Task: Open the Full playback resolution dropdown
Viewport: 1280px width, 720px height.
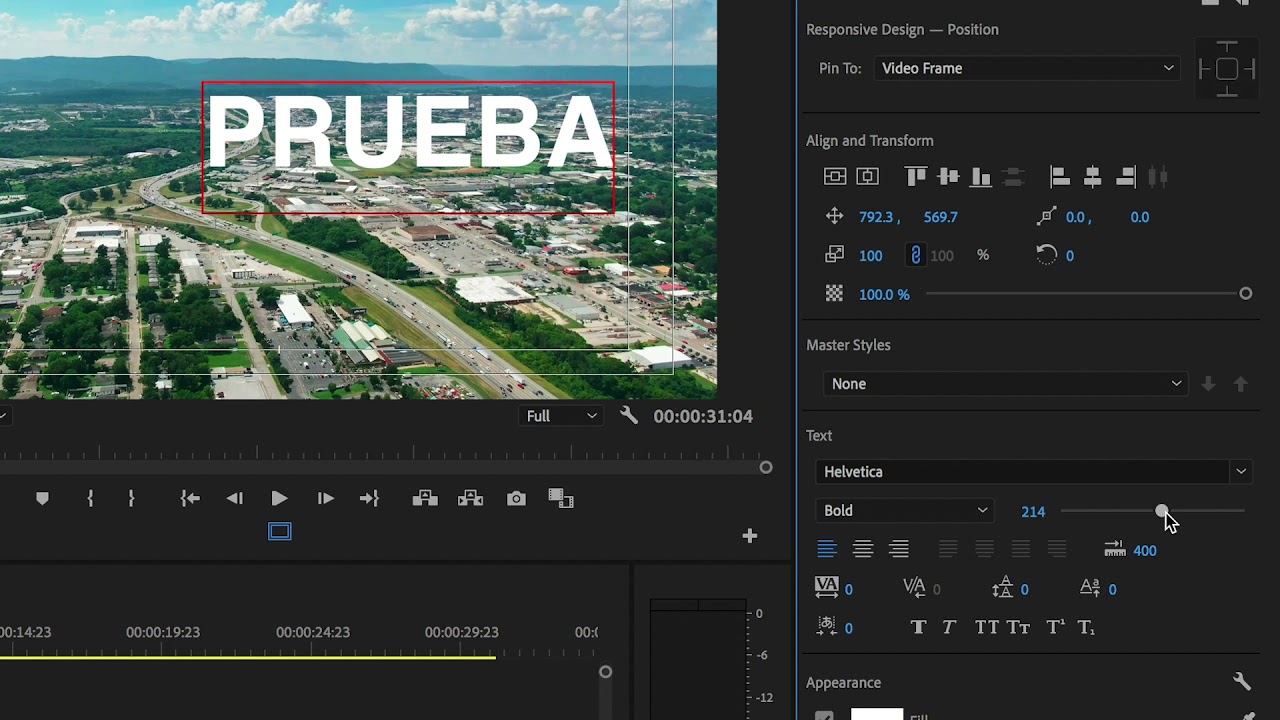Action: point(562,416)
